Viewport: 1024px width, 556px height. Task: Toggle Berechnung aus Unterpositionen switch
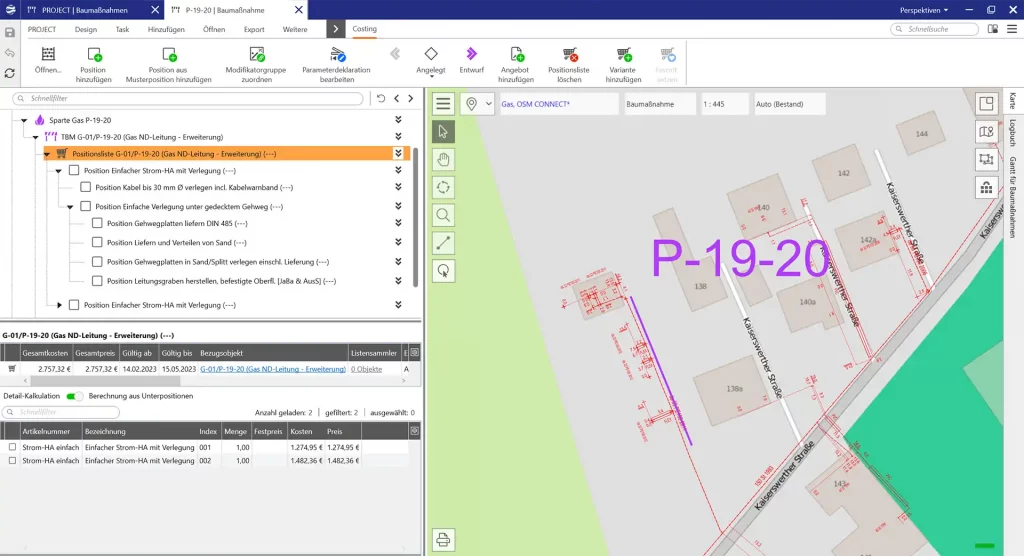pos(74,396)
